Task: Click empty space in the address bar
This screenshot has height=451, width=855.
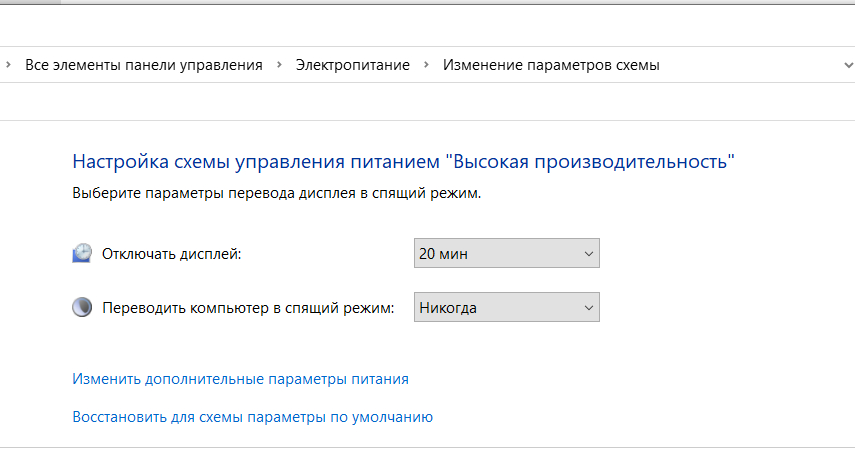Action: tap(750, 65)
